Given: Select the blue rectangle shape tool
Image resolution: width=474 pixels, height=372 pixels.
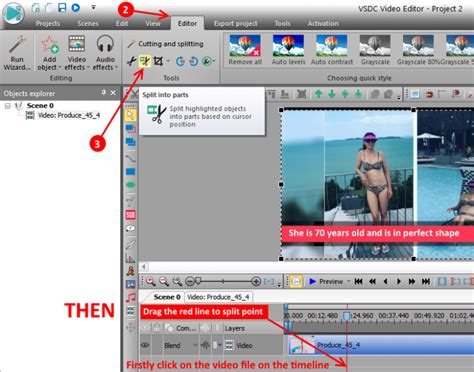Looking at the screenshot, I should point(130,172).
